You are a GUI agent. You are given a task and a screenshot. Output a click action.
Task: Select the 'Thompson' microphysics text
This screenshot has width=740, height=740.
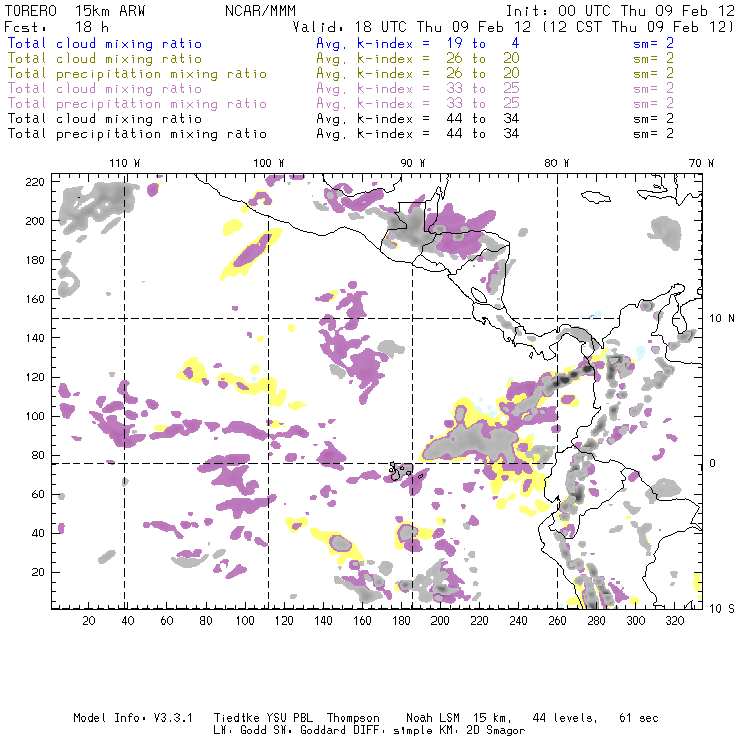pyautogui.click(x=353, y=718)
